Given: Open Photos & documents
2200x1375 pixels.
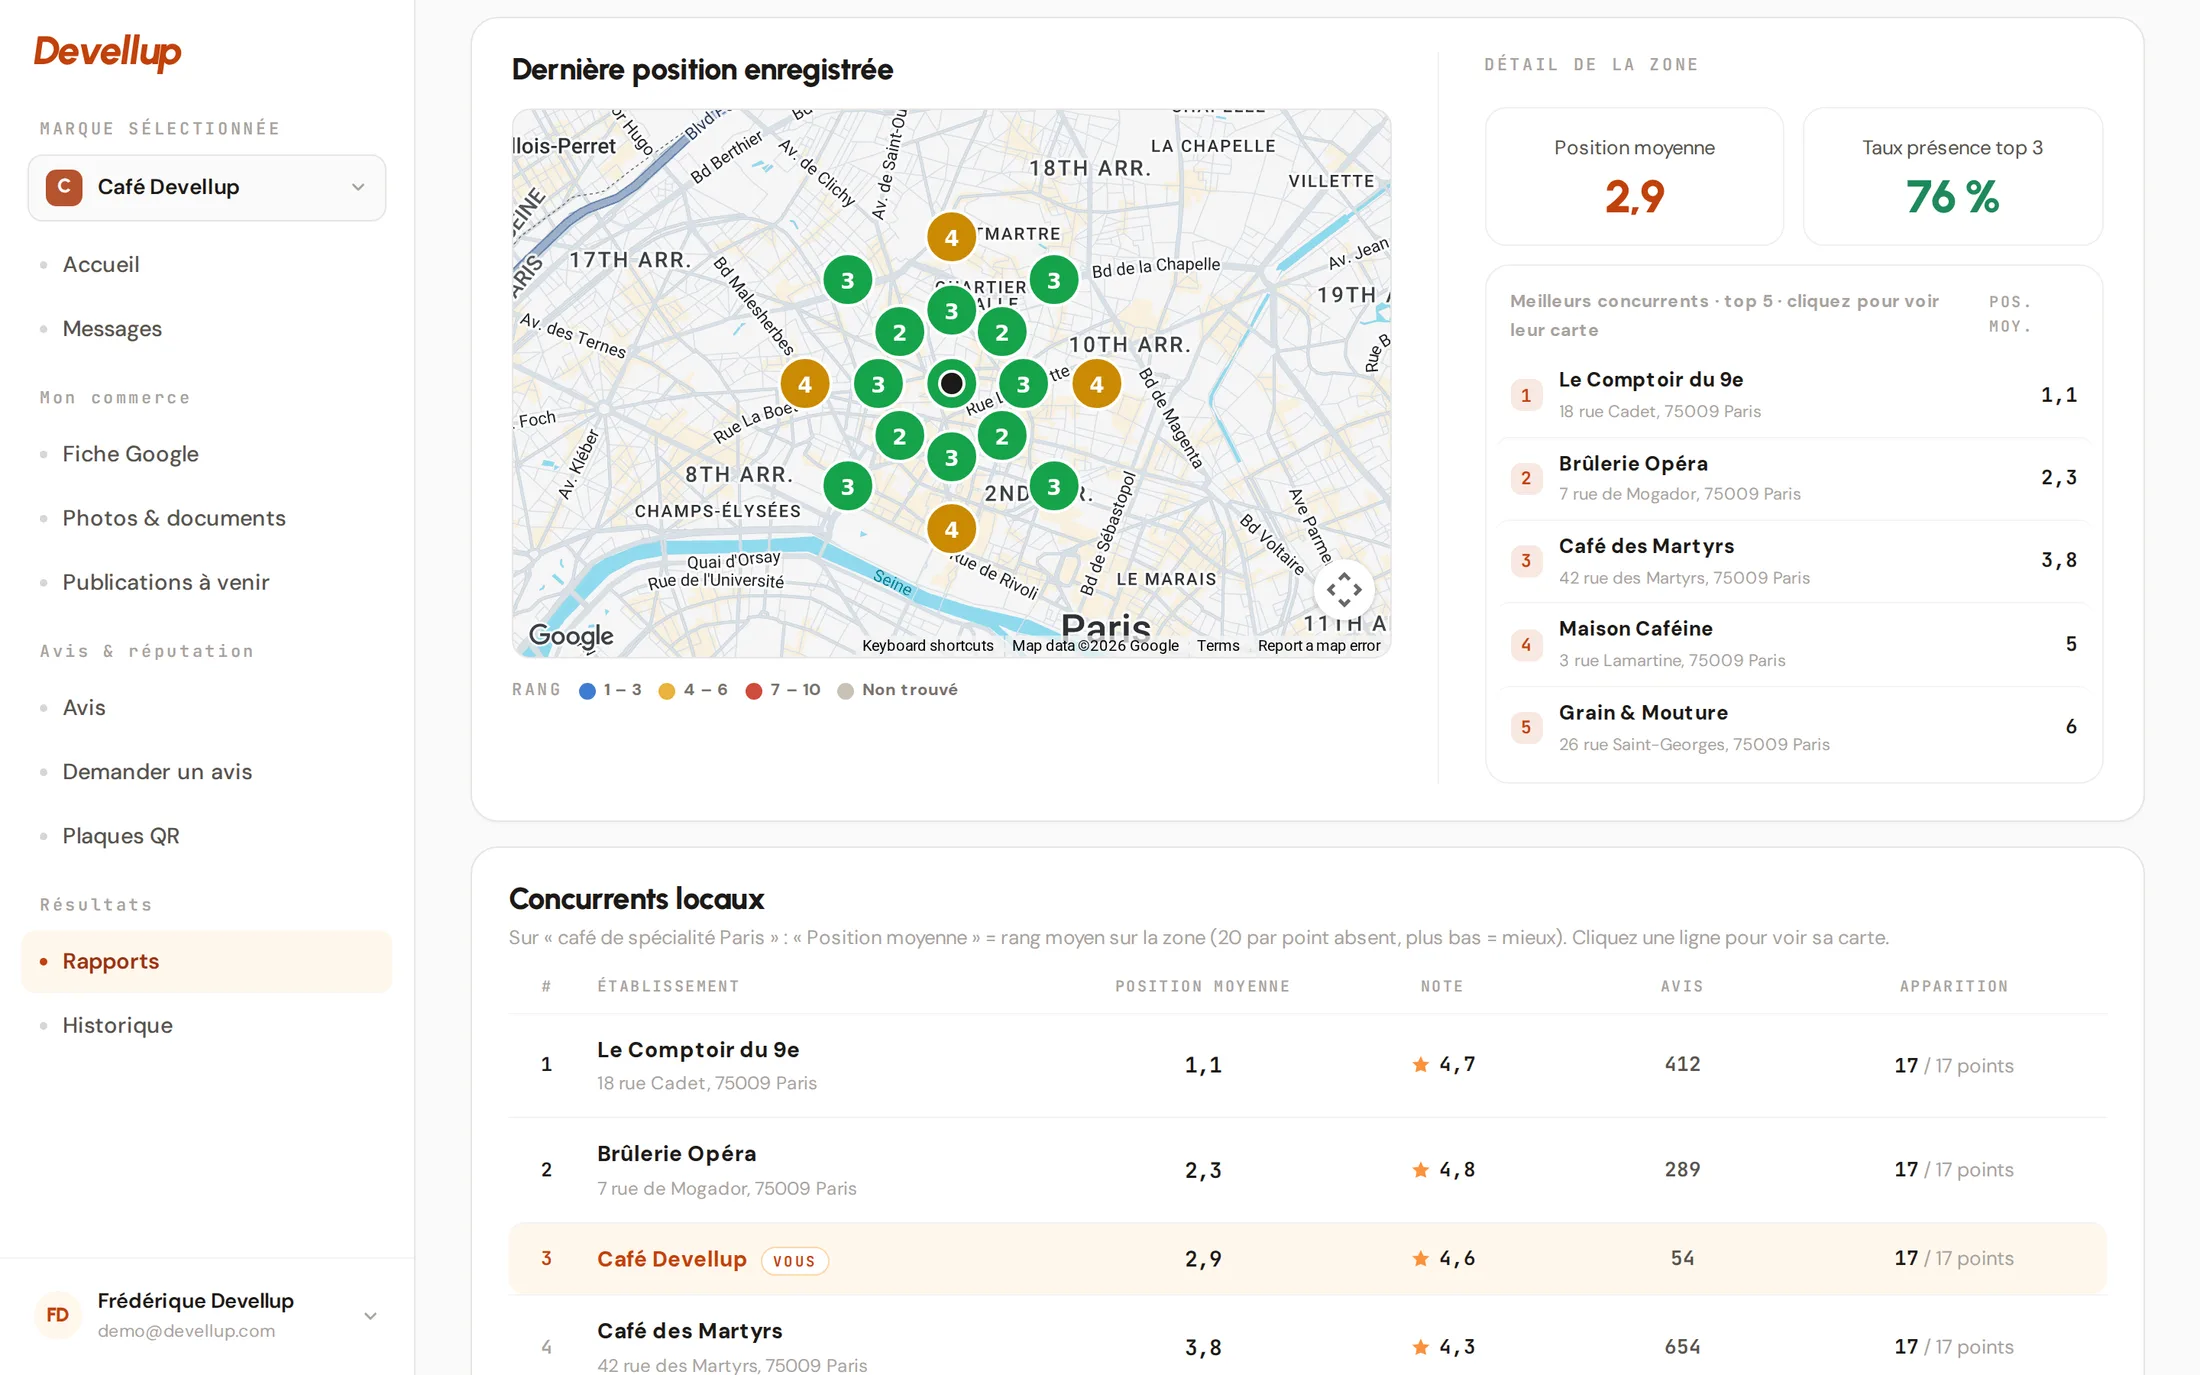Looking at the screenshot, I should [173, 518].
